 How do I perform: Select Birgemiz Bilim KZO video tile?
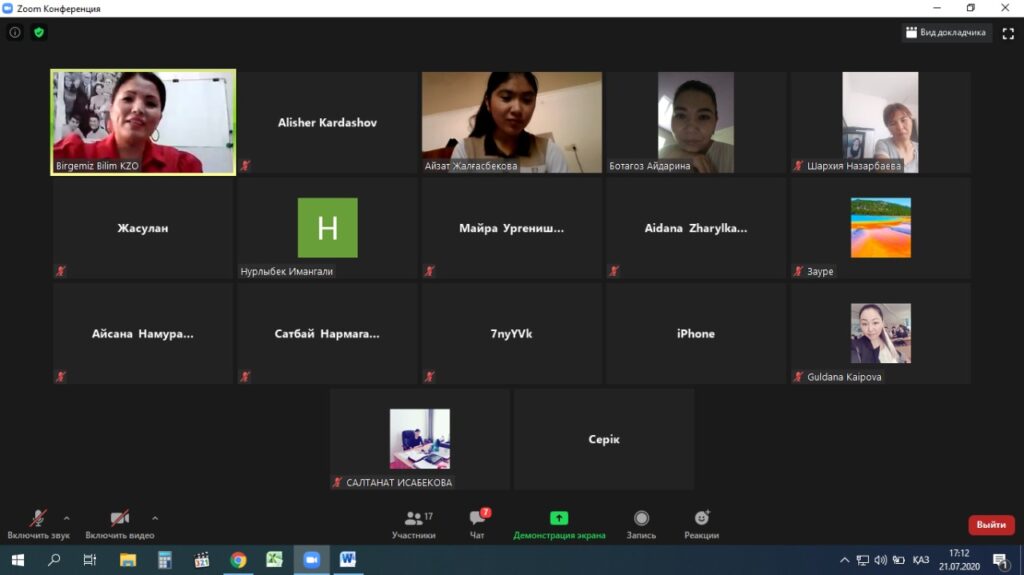pos(143,122)
